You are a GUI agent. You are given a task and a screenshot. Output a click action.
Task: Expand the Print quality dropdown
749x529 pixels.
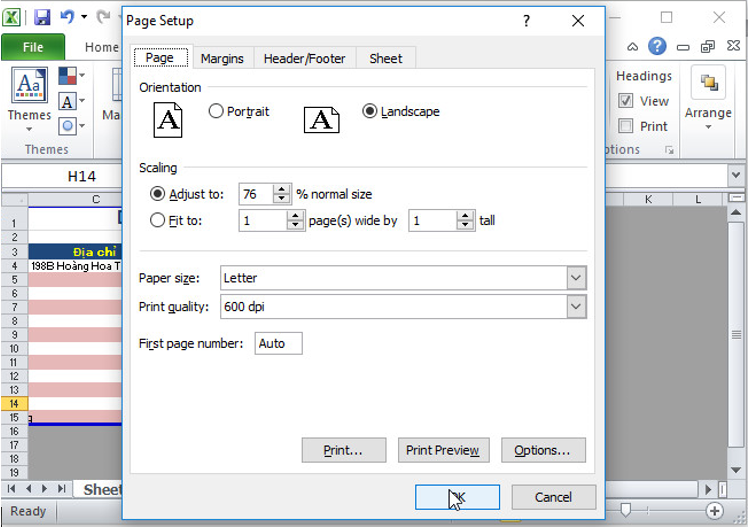click(576, 307)
